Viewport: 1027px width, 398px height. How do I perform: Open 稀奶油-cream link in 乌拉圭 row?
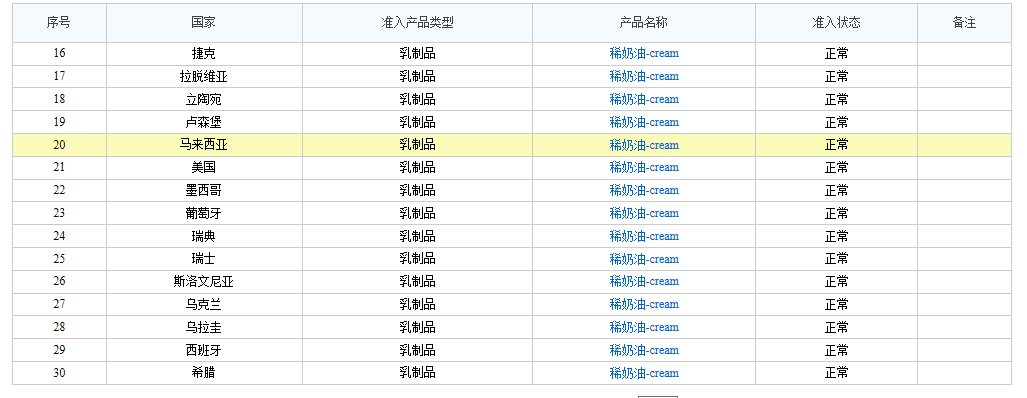tap(644, 327)
